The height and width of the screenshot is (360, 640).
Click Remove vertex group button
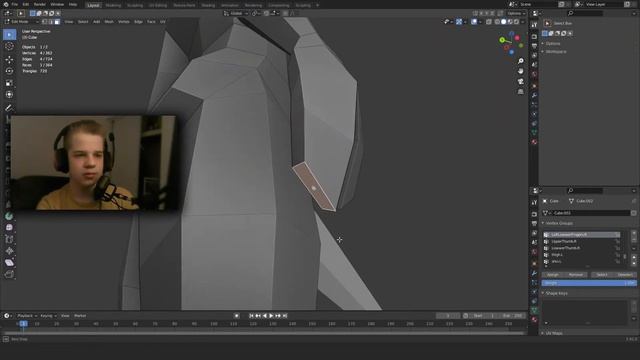576,275
